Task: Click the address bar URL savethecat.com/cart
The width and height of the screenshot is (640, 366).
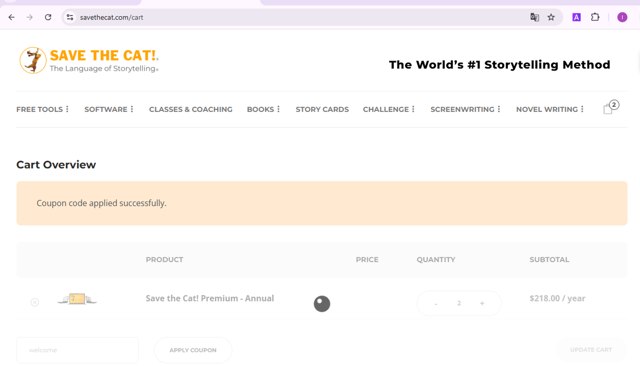Action: pos(111,17)
